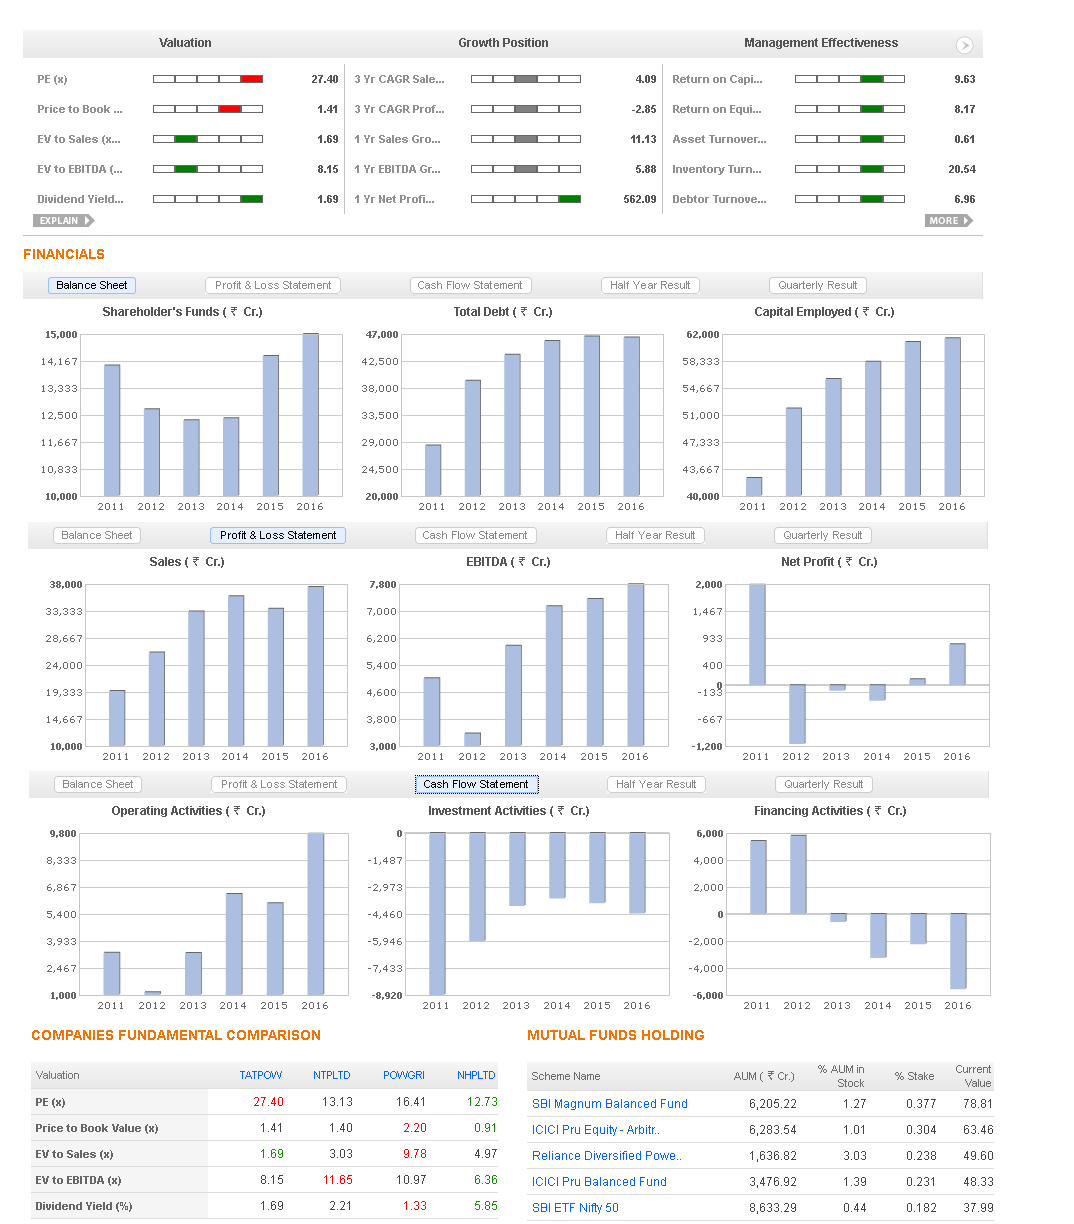Open EXPLAIN for the valuation ratios
Image resolution: width=1074 pixels, height=1224 pixels.
(63, 220)
